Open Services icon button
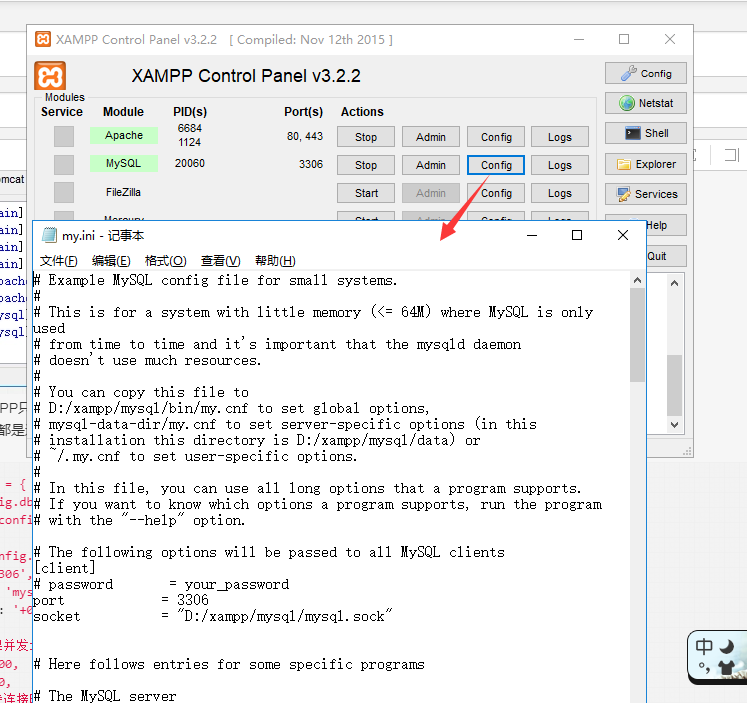Screen dimensions: 747x703 [646, 194]
